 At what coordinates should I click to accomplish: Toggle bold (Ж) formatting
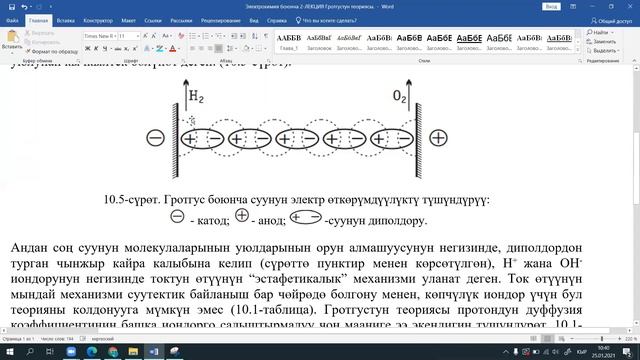click(87, 49)
